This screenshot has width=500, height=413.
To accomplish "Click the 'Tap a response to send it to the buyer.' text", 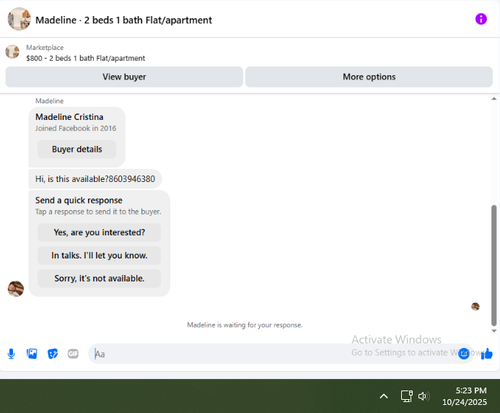I will (x=98, y=212).
